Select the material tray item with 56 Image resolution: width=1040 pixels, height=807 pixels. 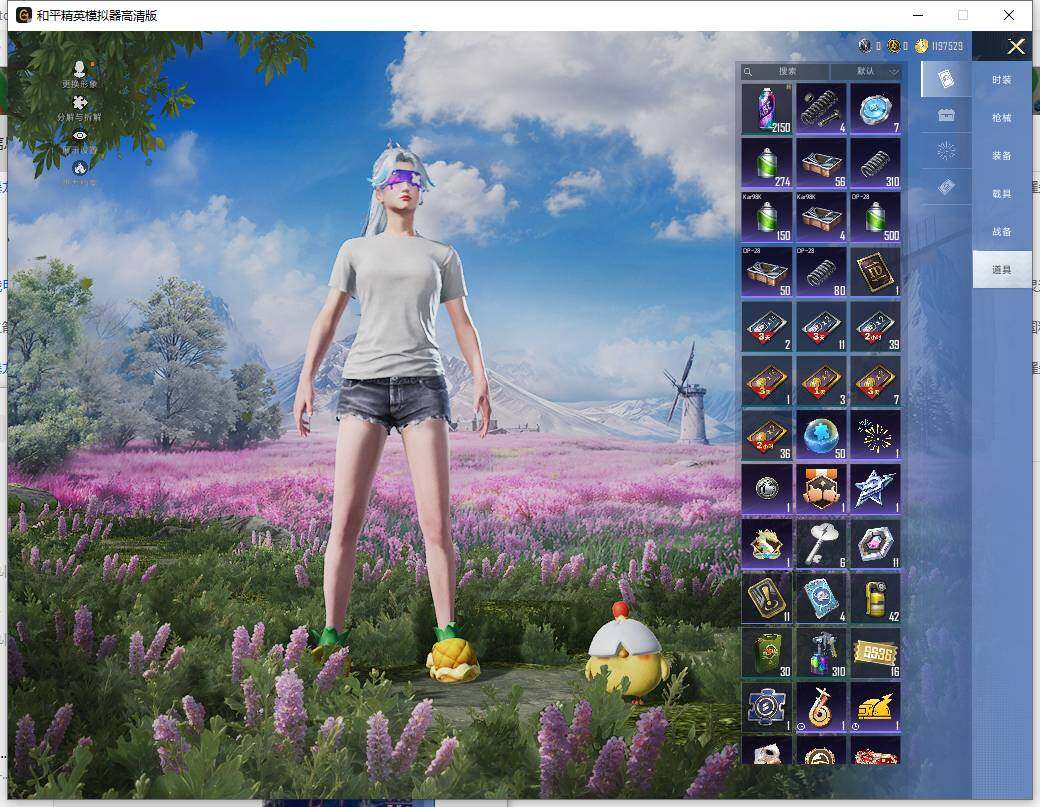click(x=821, y=163)
